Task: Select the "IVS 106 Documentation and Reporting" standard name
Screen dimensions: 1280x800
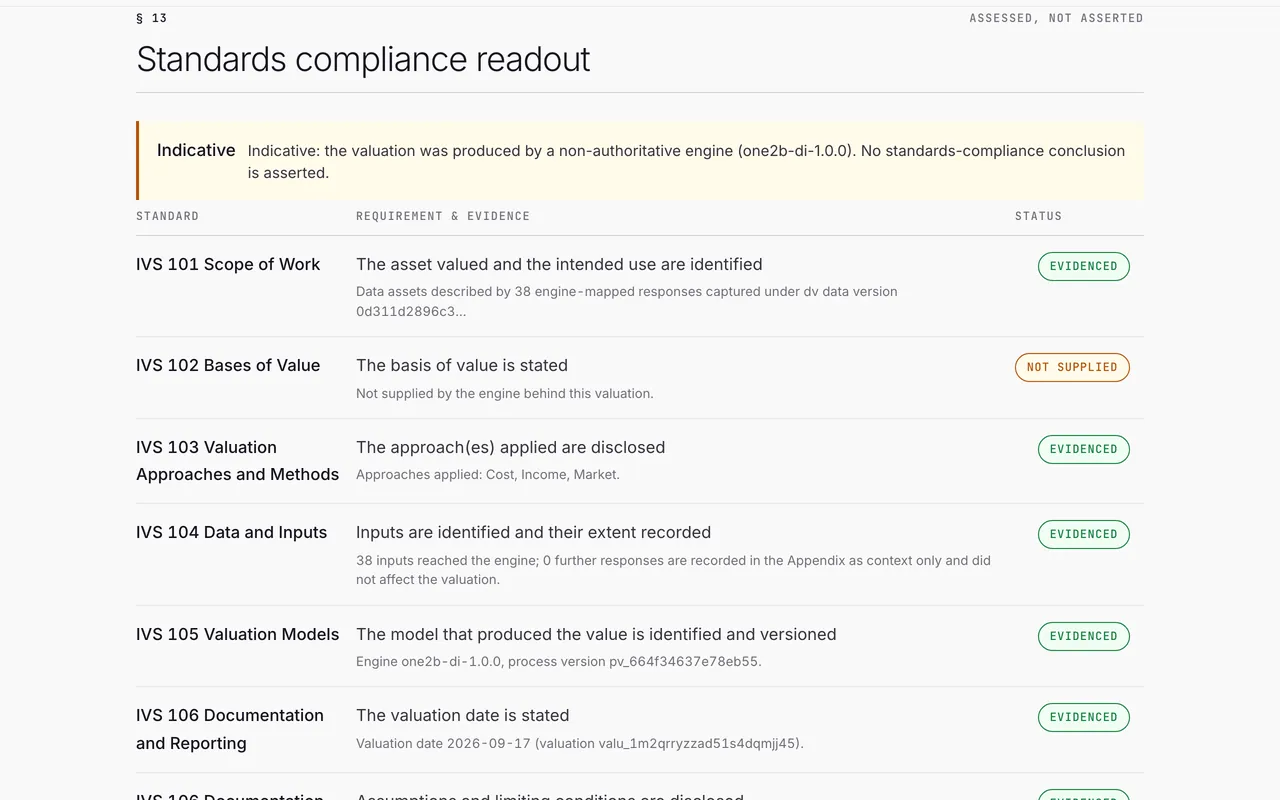Action: (x=230, y=729)
